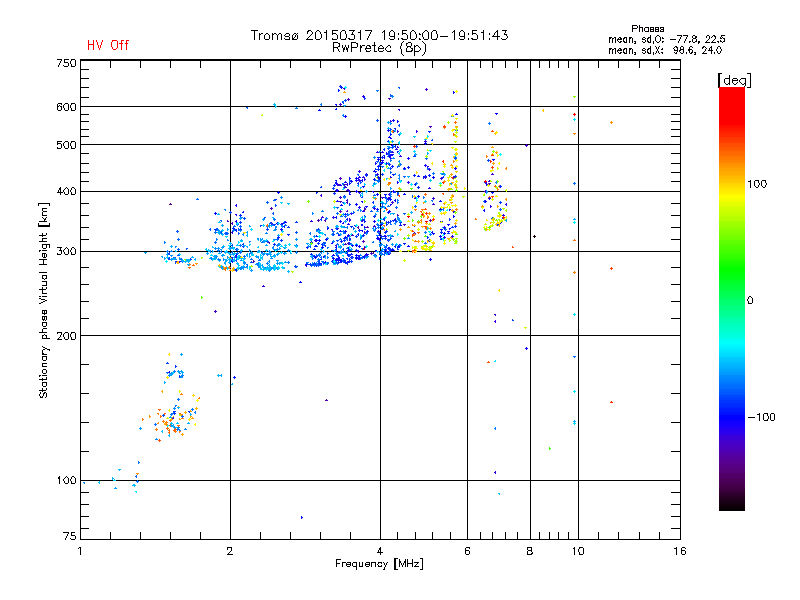
Task: Click the colorbar tick label '0'
Action: (x=750, y=301)
